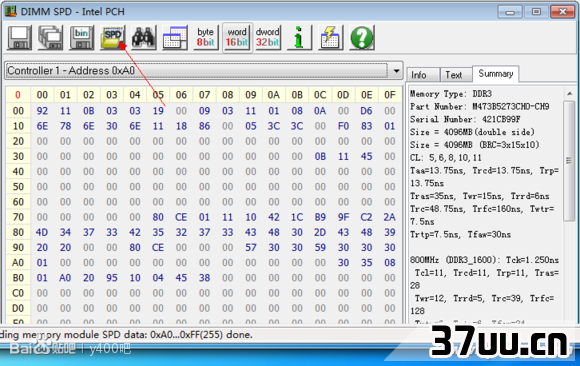
Task: Open the Controller 1 address dropdown
Action: (x=396, y=71)
